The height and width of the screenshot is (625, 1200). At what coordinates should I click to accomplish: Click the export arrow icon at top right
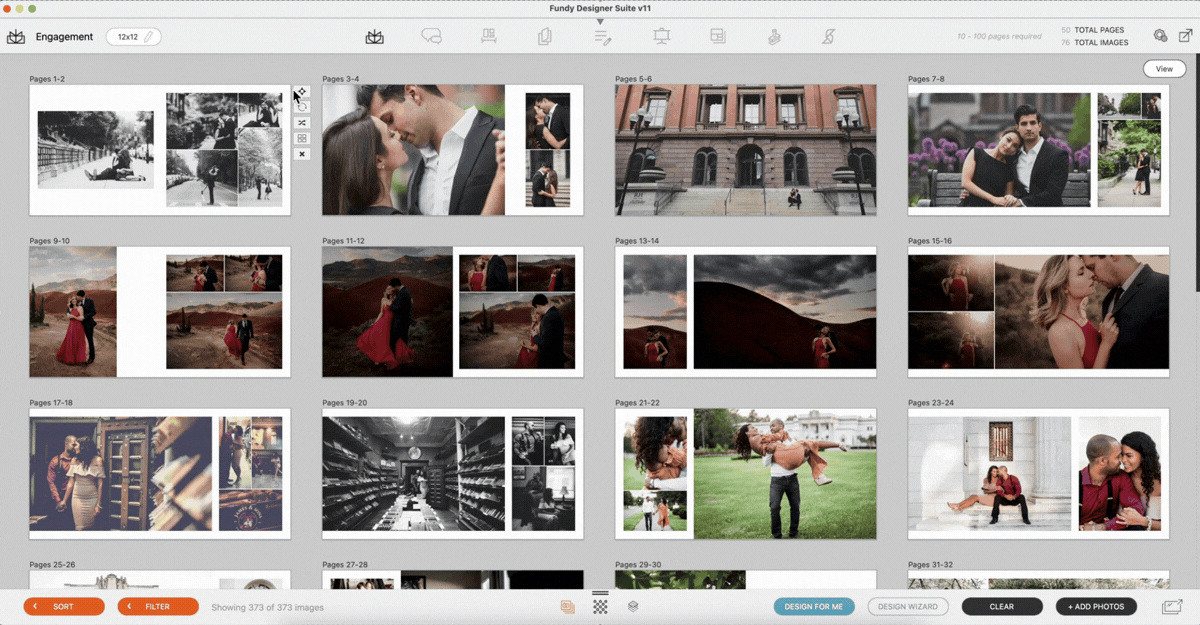(x=1186, y=36)
